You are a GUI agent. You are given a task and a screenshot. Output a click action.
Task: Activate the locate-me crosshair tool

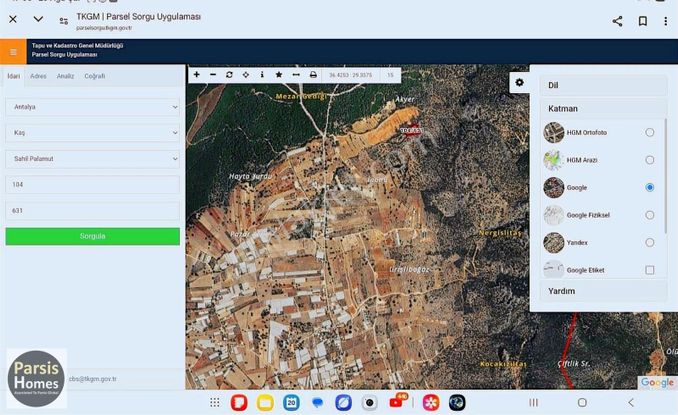click(246, 75)
